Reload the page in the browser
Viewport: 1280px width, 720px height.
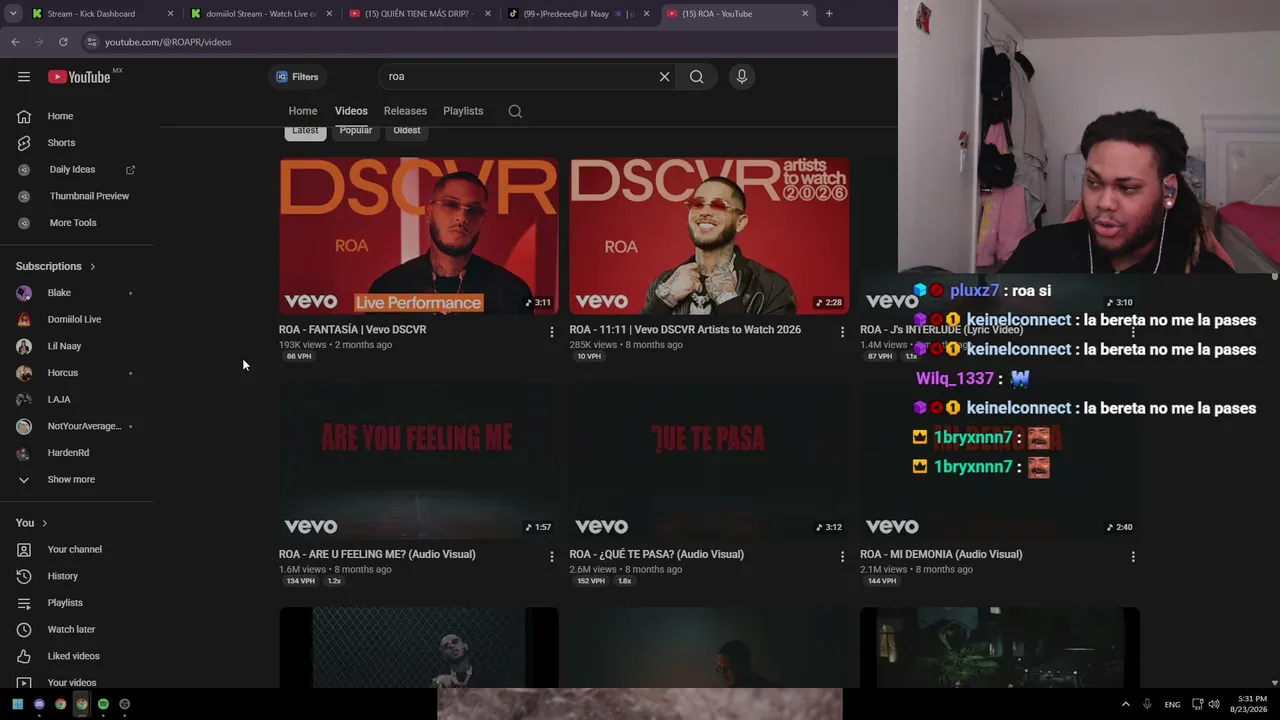tap(63, 42)
